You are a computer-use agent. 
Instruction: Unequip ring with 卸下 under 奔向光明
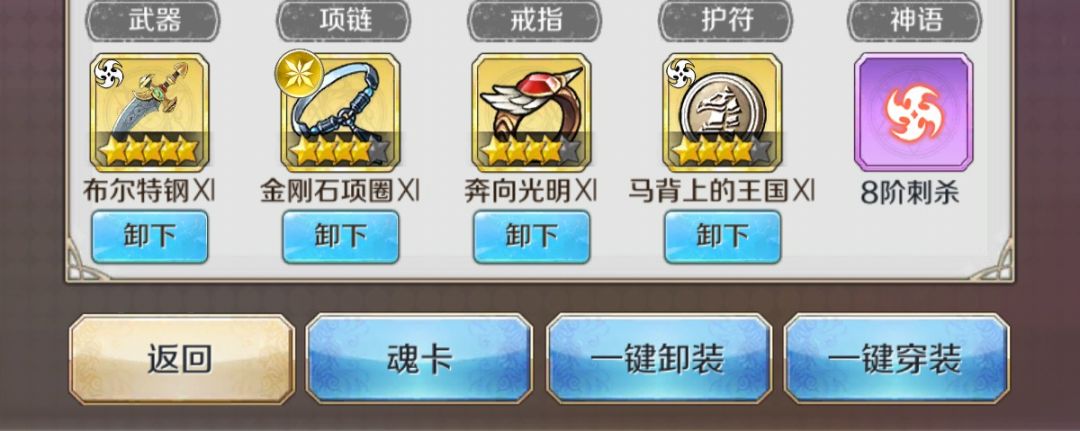pyautogui.click(x=531, y=237)
